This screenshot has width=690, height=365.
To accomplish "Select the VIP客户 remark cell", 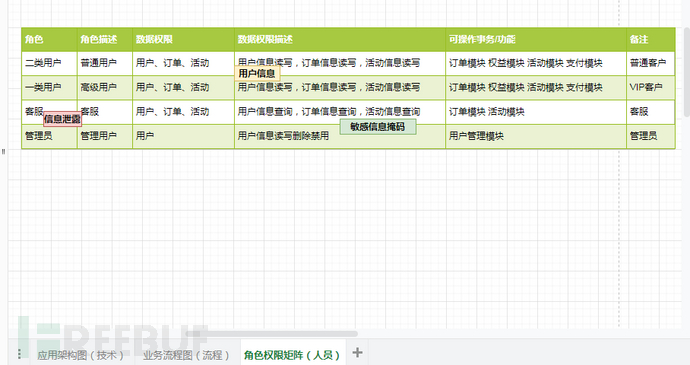I will pos(651,88).
